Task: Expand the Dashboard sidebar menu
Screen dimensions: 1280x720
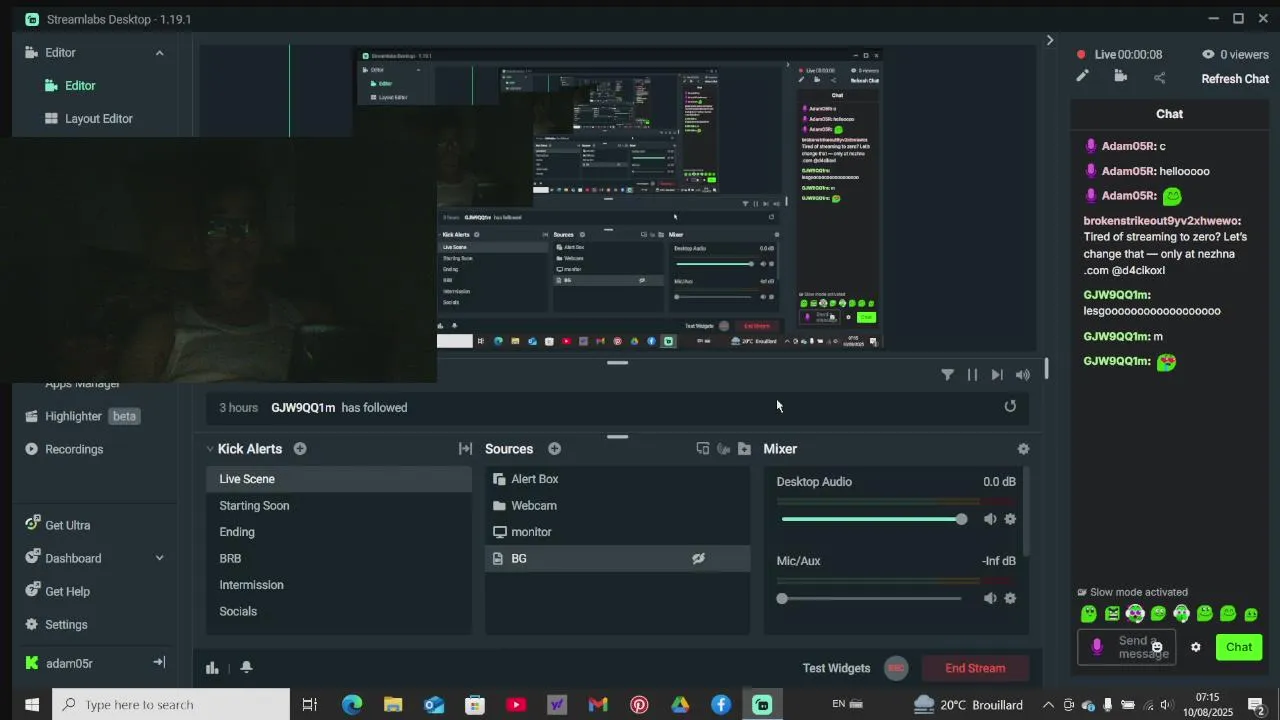Action: pyautogui.click(x=159, y=558)
